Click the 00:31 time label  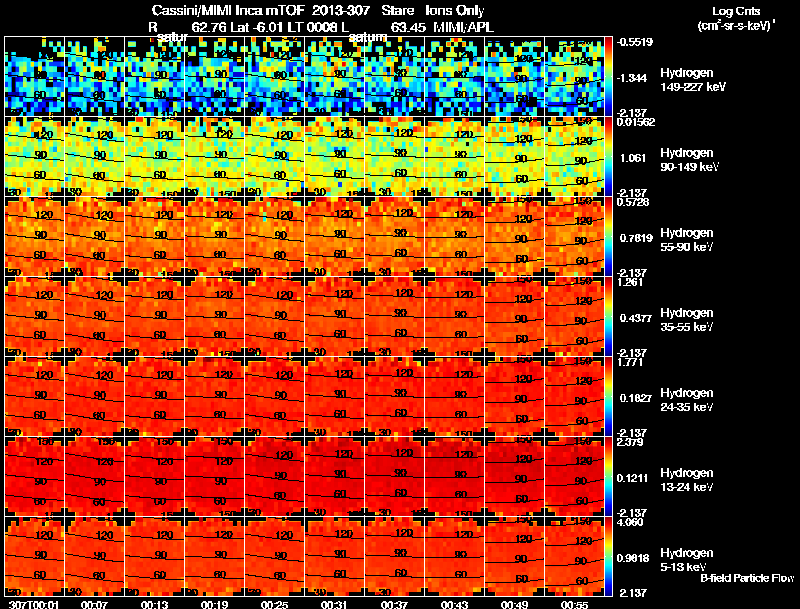(x=335, y=604)
